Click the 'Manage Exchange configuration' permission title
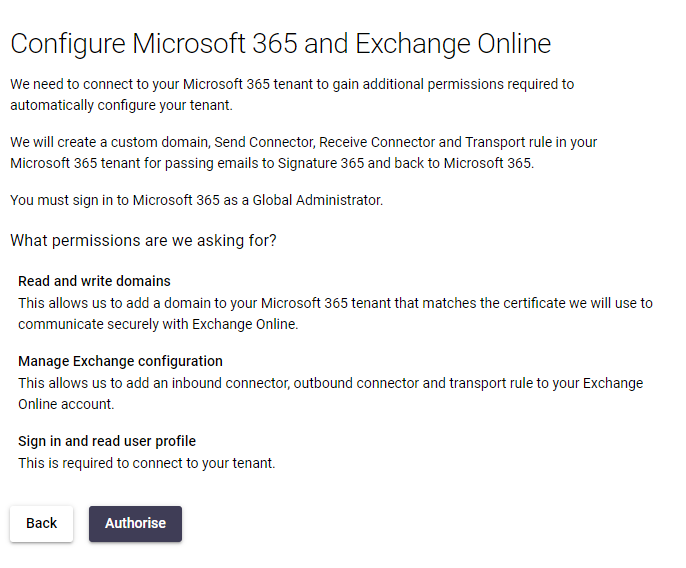The height and width of the screenshot is (568, 686). (120, 361)
